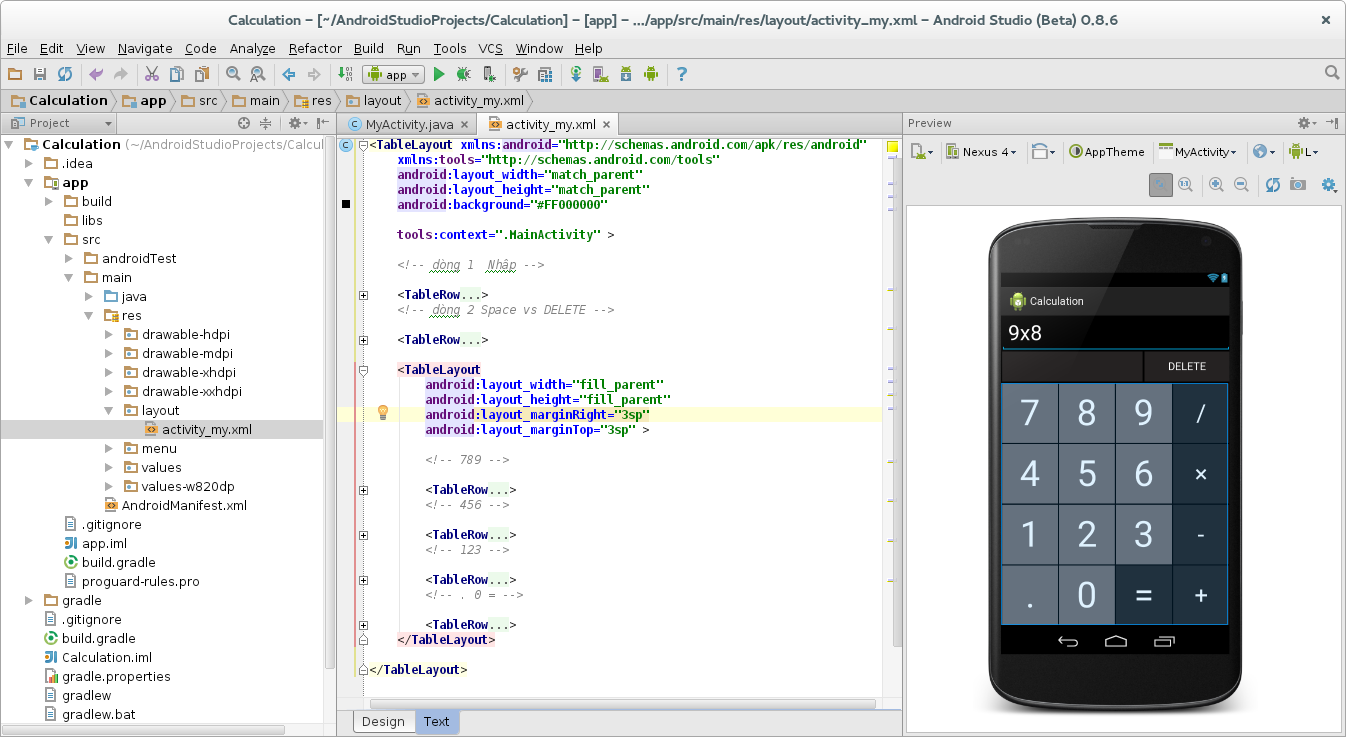Run the app with the green play icon
The height and width of the screenshot is (737, 1346).
(439, 73)
